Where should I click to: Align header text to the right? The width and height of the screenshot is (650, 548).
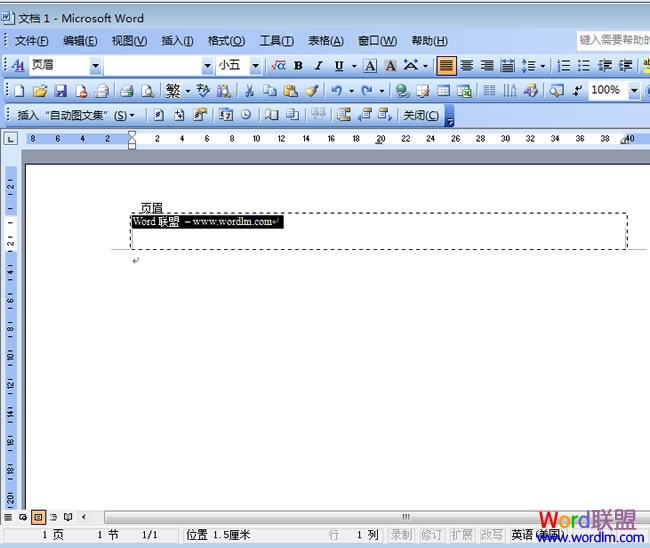point(487,65)
